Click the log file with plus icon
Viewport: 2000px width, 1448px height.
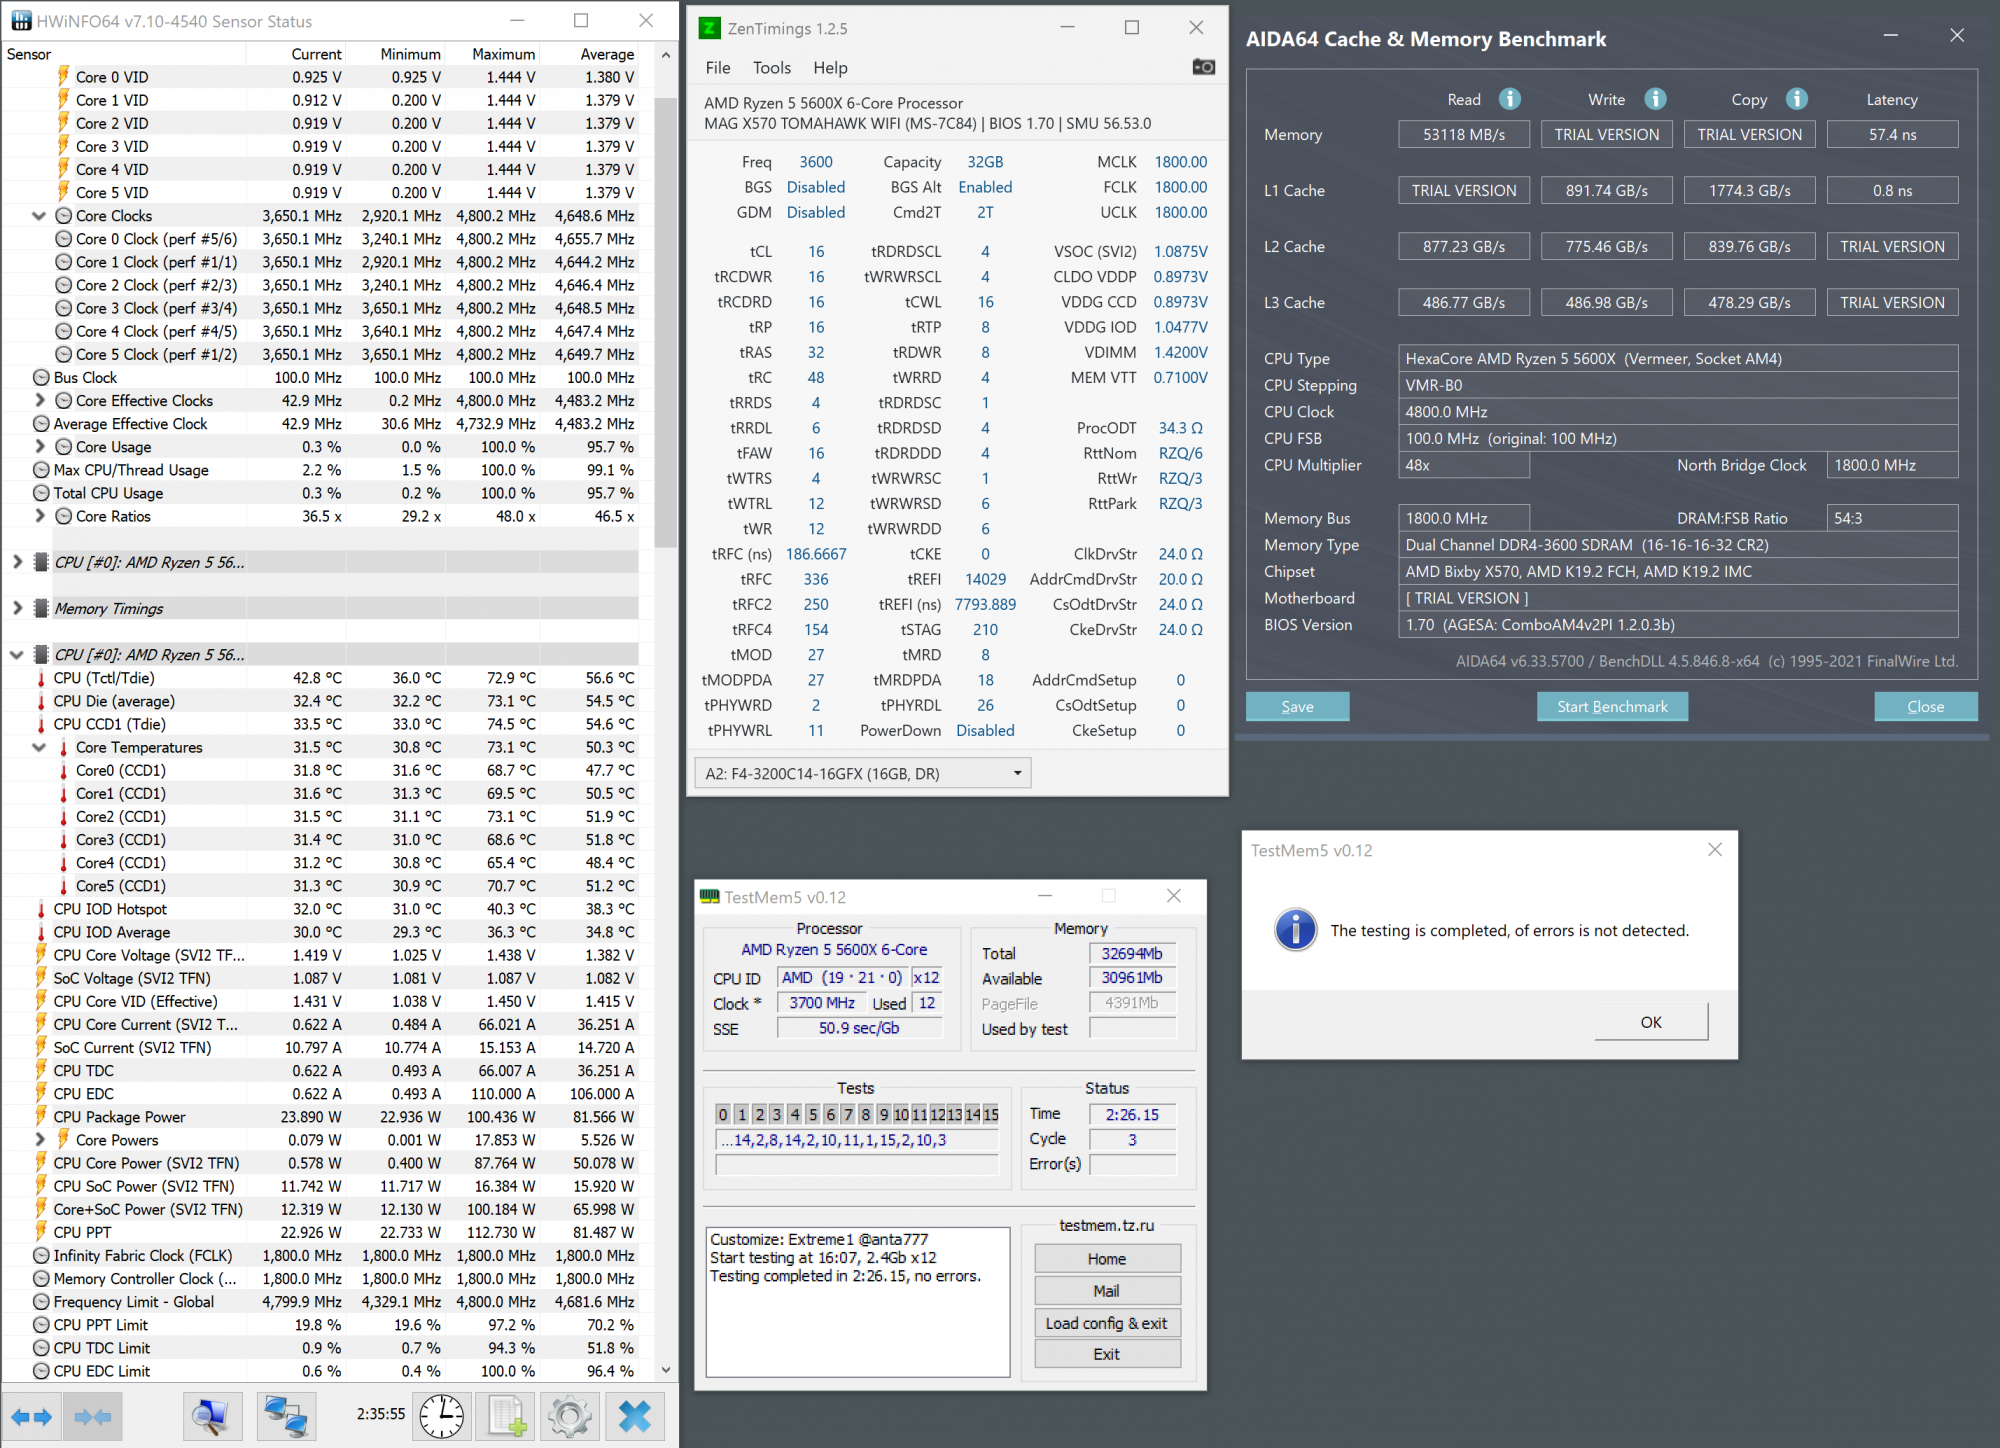(x=507, y=1416)
